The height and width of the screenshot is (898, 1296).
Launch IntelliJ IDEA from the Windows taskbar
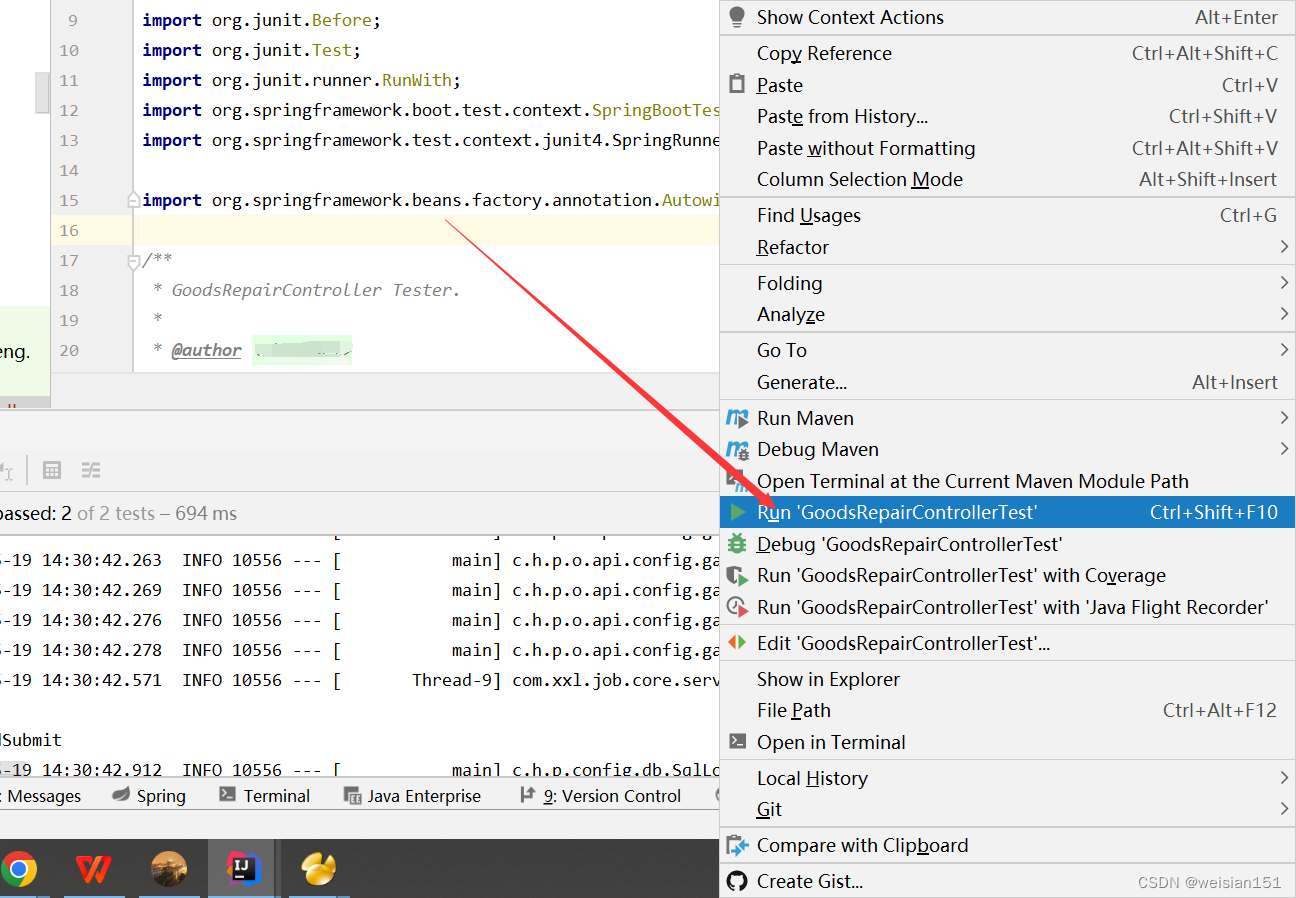(x=243, y=869)
